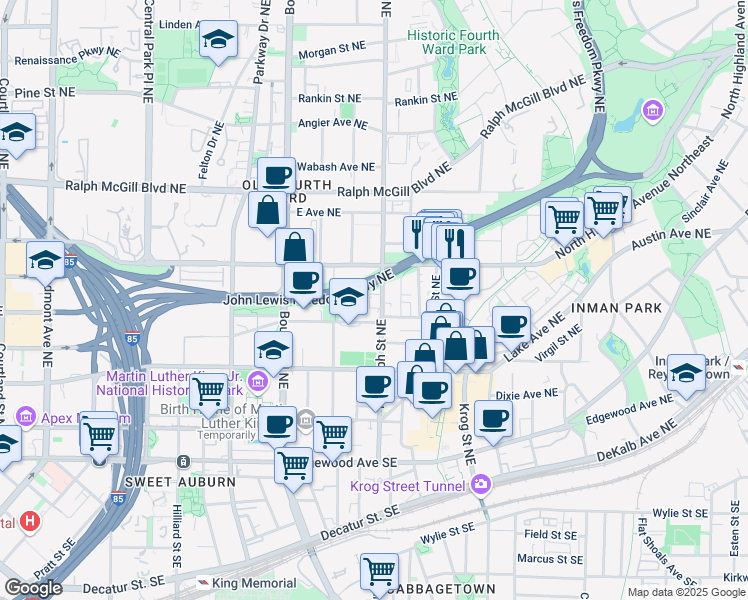
Task: Click the shopping bag marker below E Ave NE bag
Action: point(295,248)
